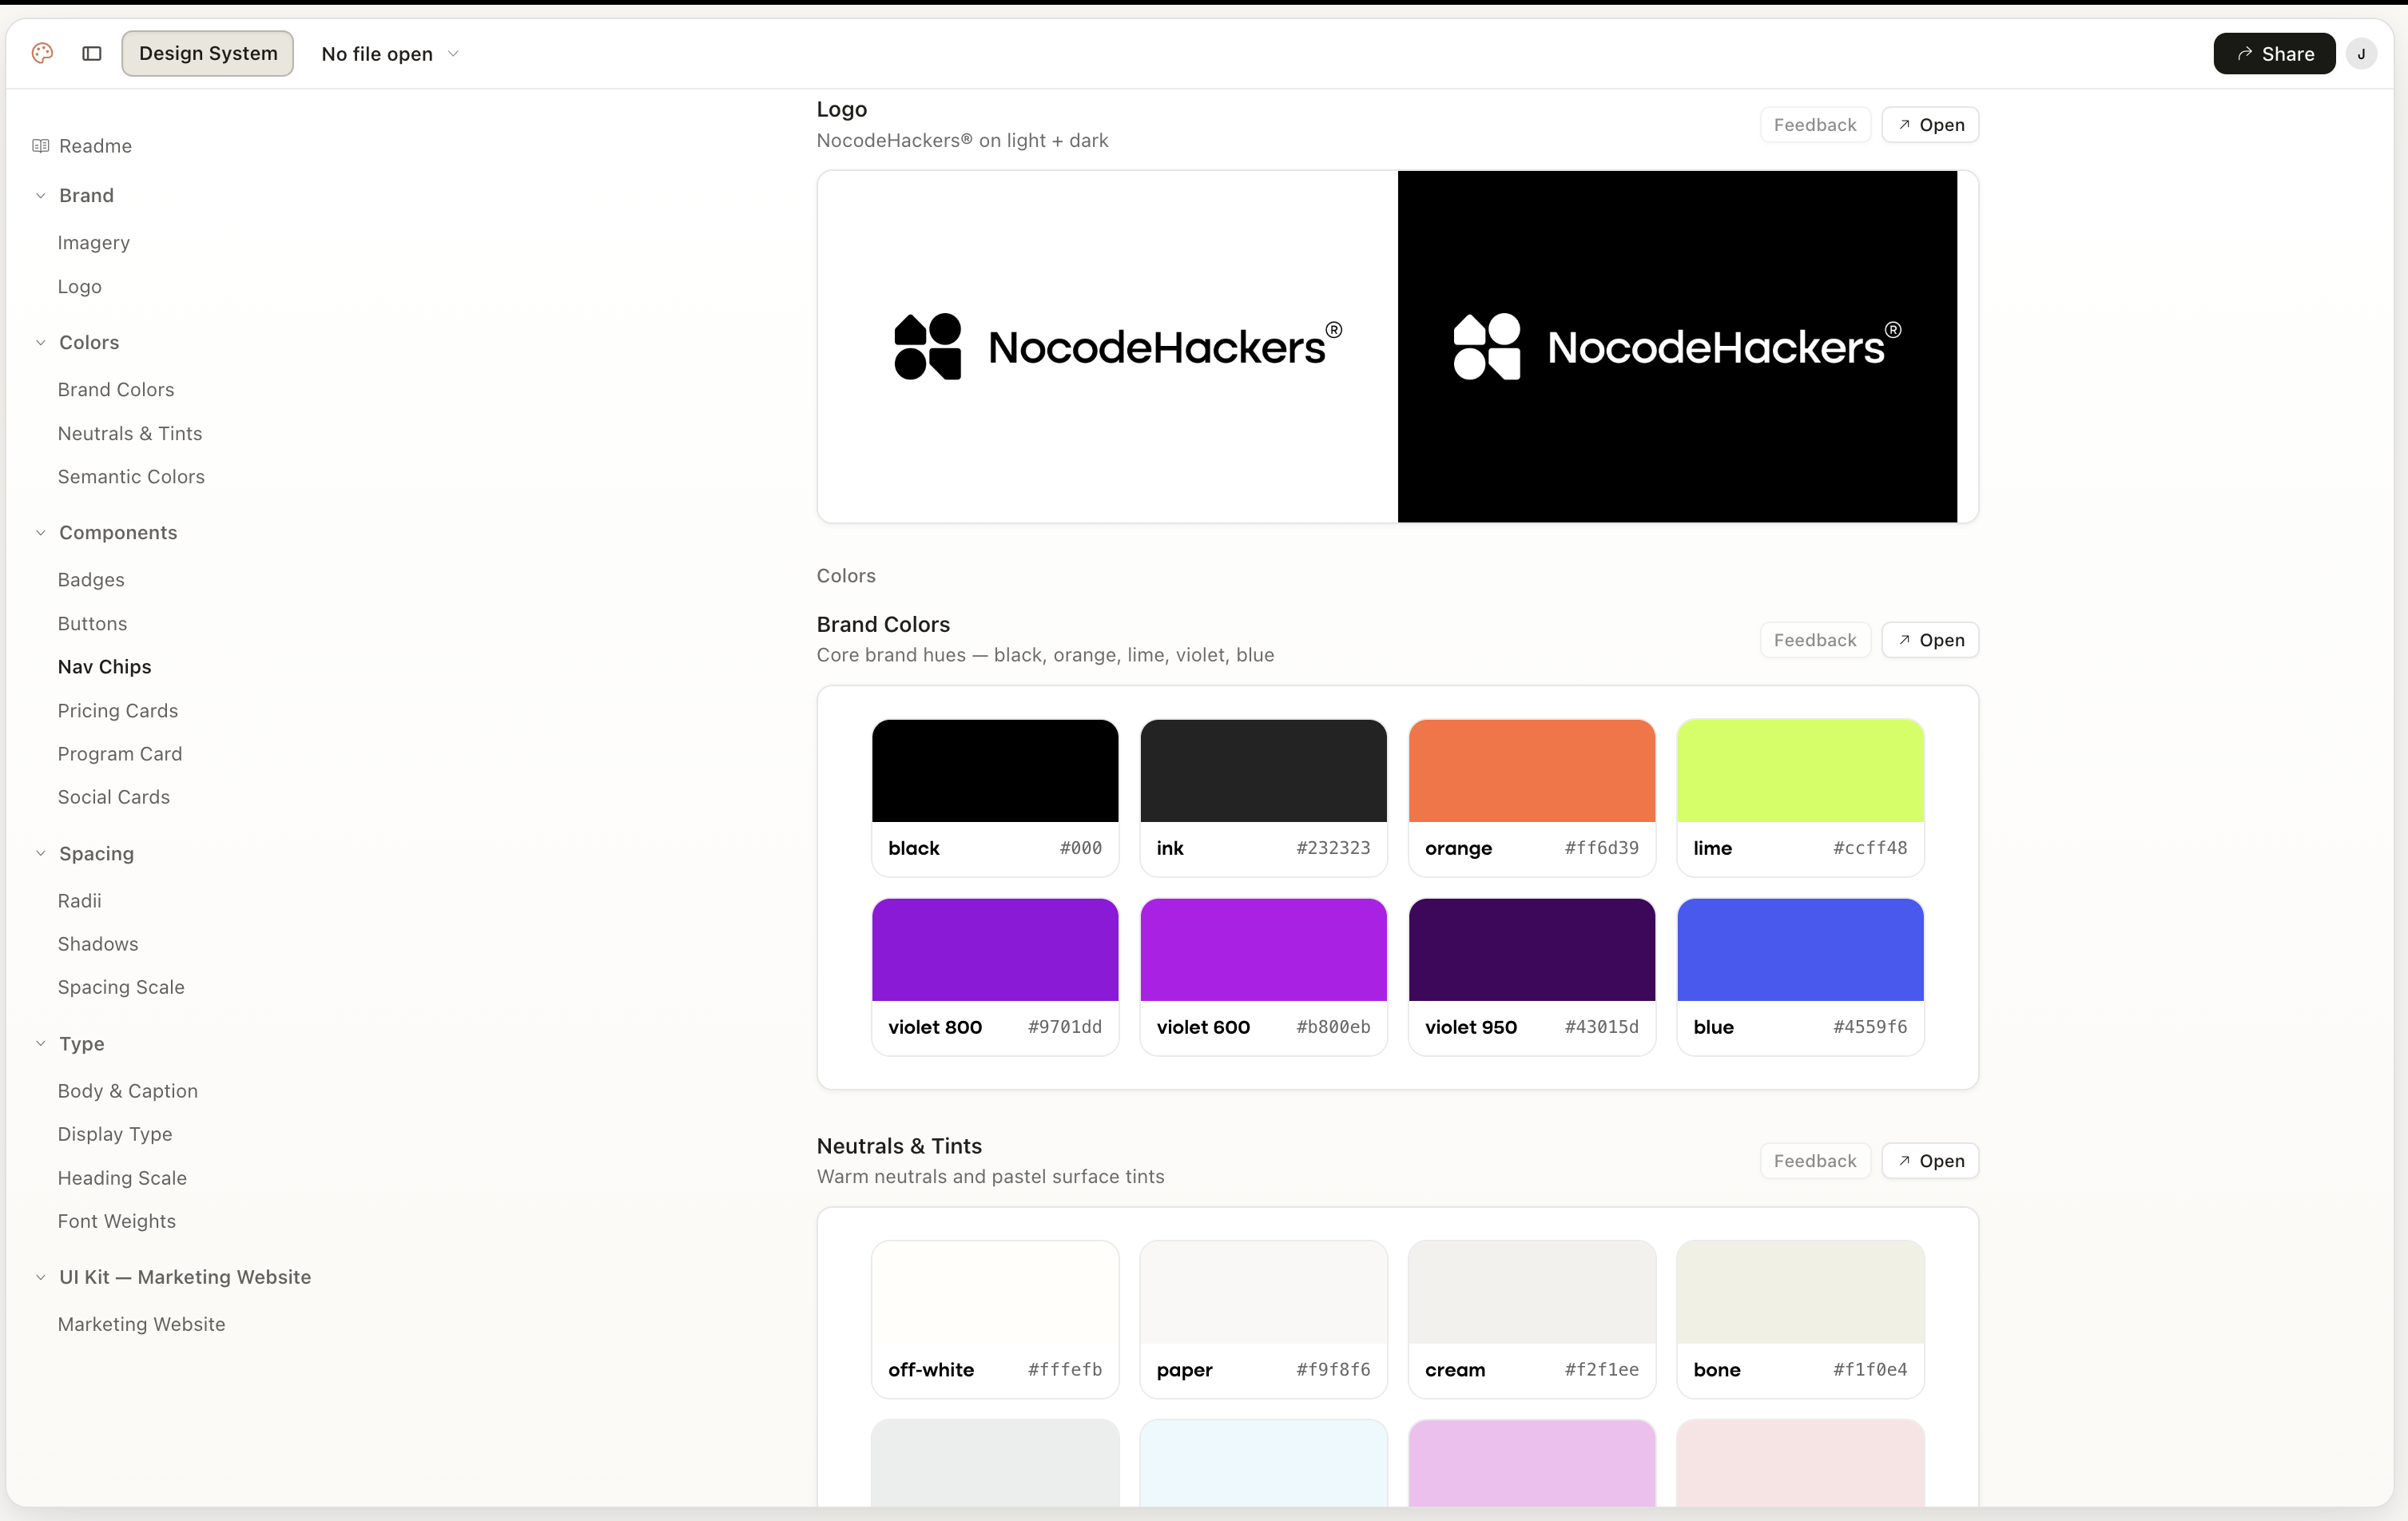Click Feedback for Brand Colors section
The height and width of the screenshot is (1521, 2408).
coord(1815,640)
